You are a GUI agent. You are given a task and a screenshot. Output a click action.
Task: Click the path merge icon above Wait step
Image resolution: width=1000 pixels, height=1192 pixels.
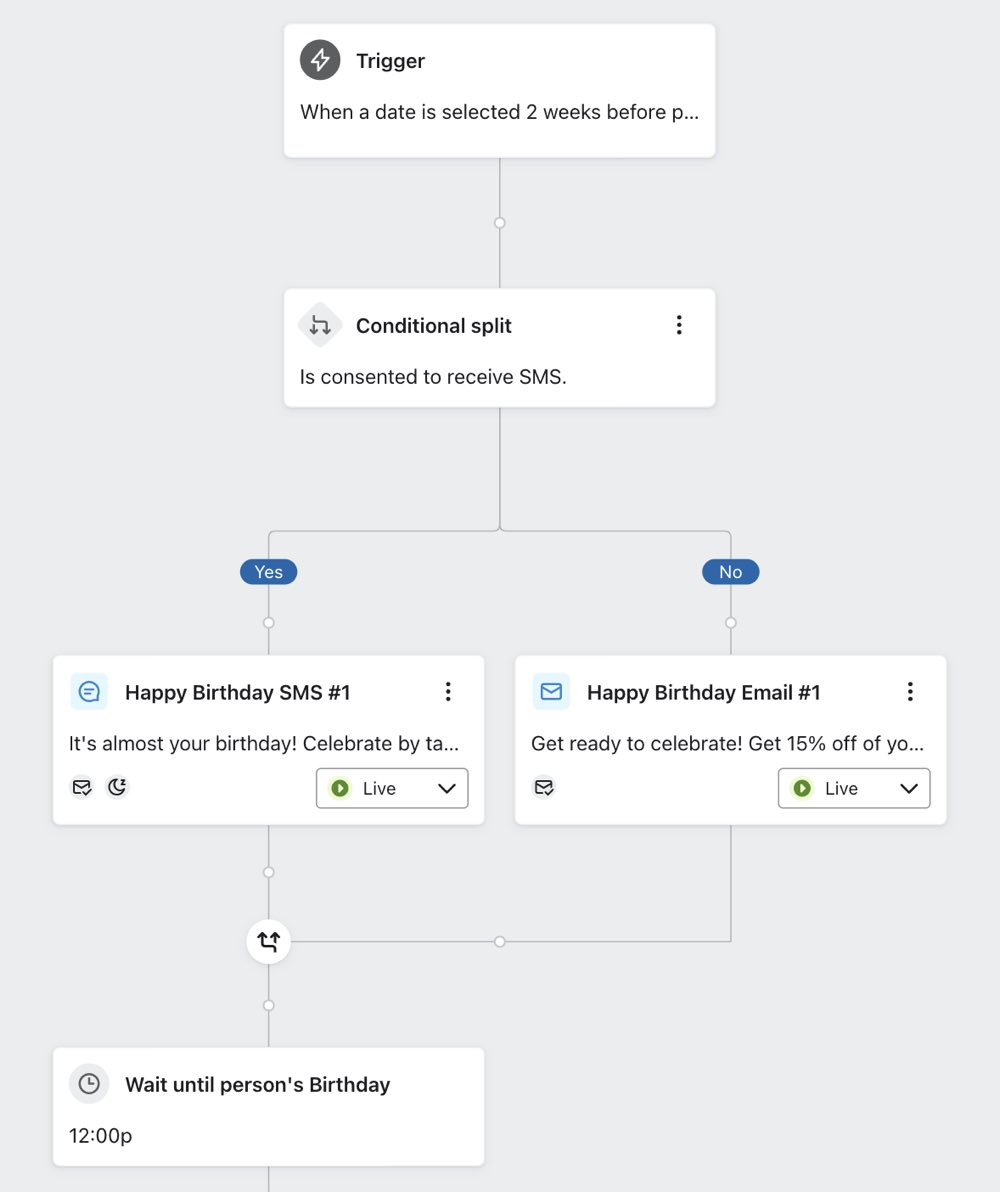pos(268,941)
